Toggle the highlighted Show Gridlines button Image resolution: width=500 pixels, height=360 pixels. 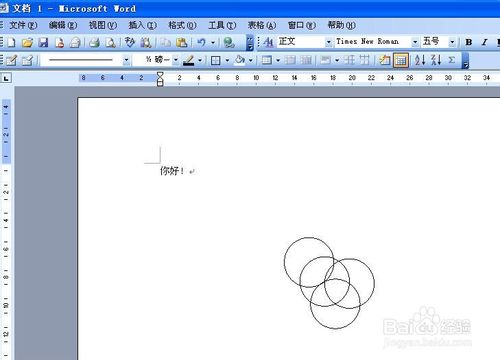point(401,60)
